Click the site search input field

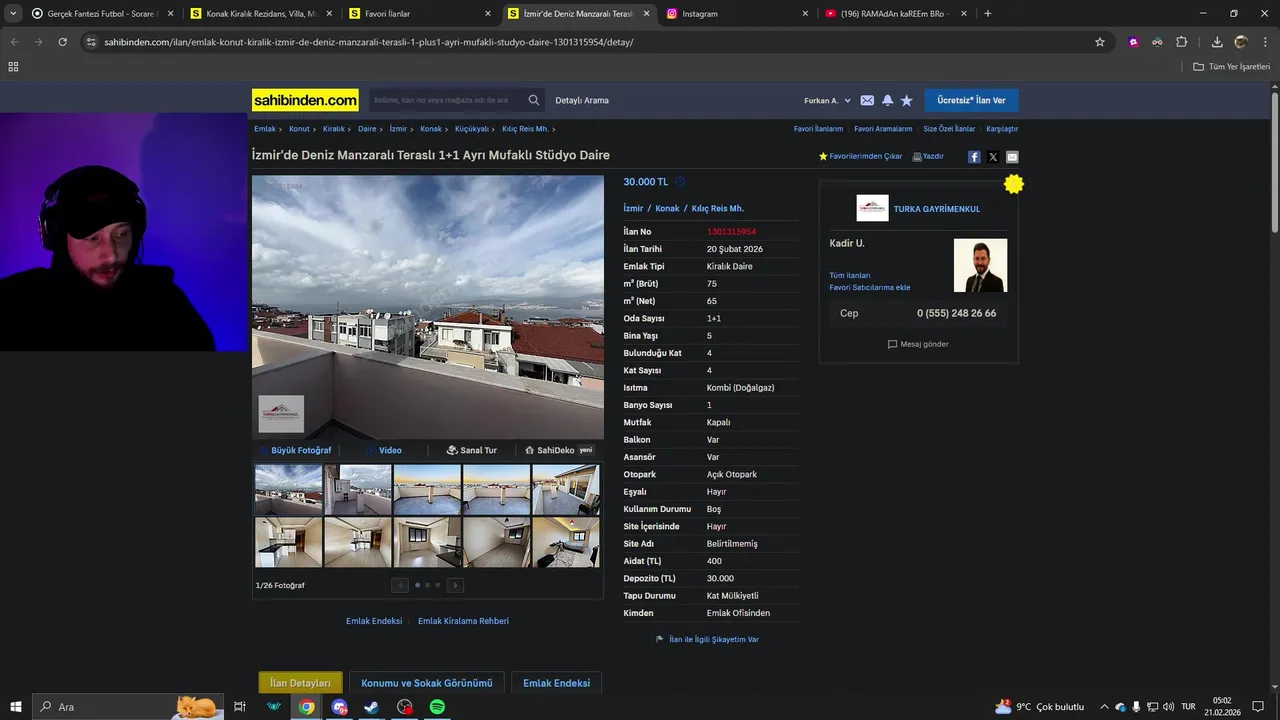point(446,100)
